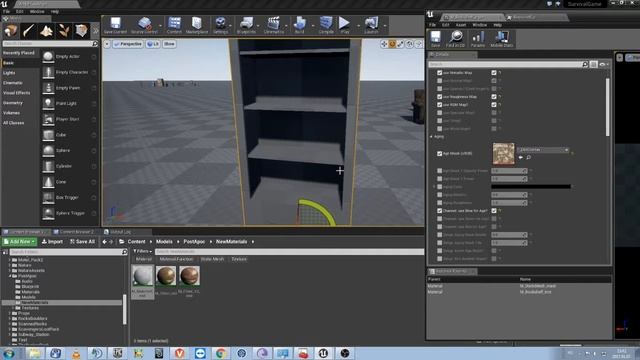Click Save in material instance editor

tap(436, 39)
